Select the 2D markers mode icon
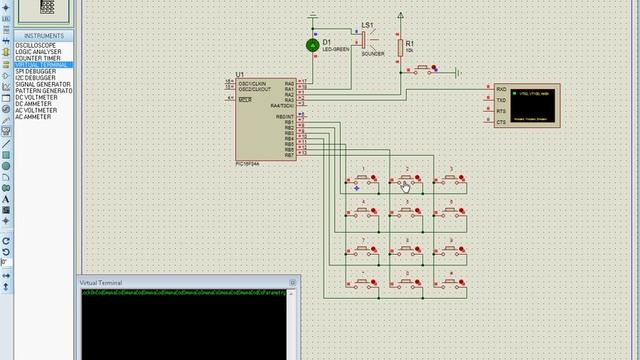 click(x=6, y=221)
